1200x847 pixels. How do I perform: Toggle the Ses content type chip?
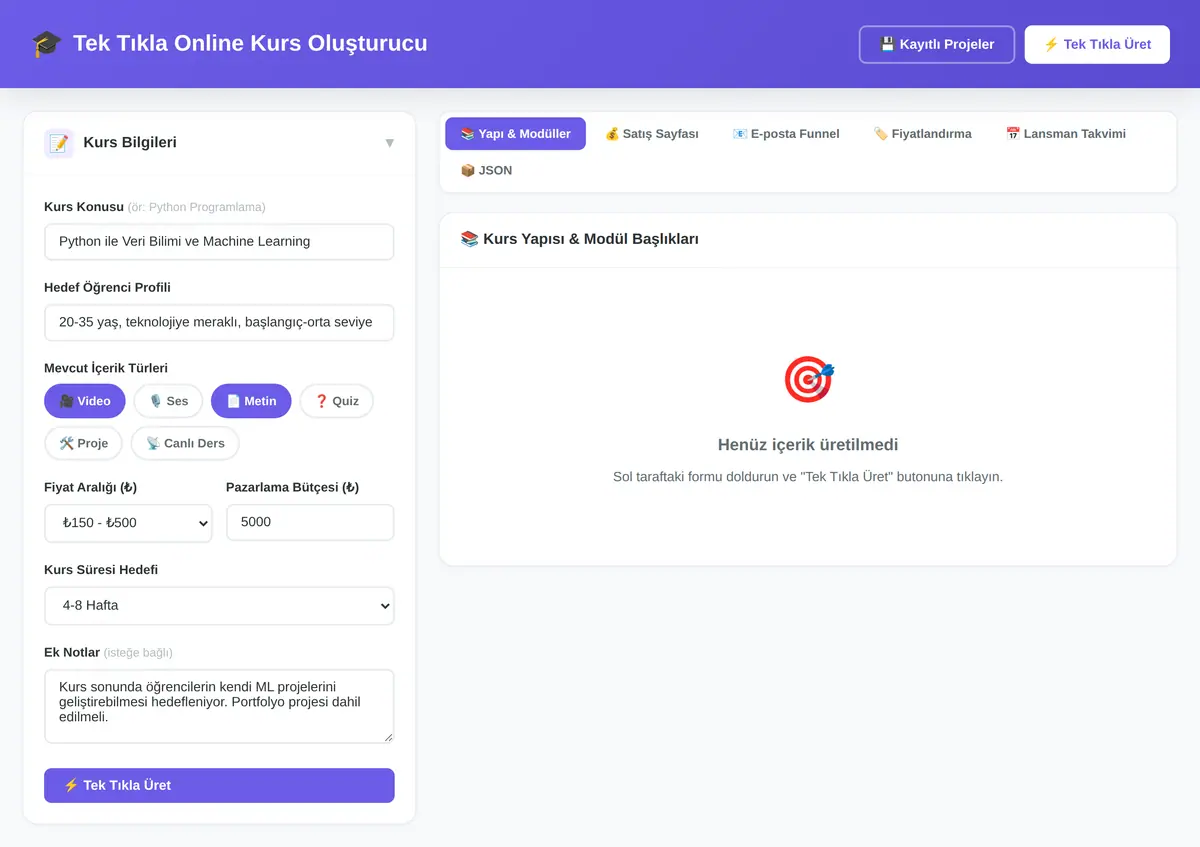click(x=168, y=401)
